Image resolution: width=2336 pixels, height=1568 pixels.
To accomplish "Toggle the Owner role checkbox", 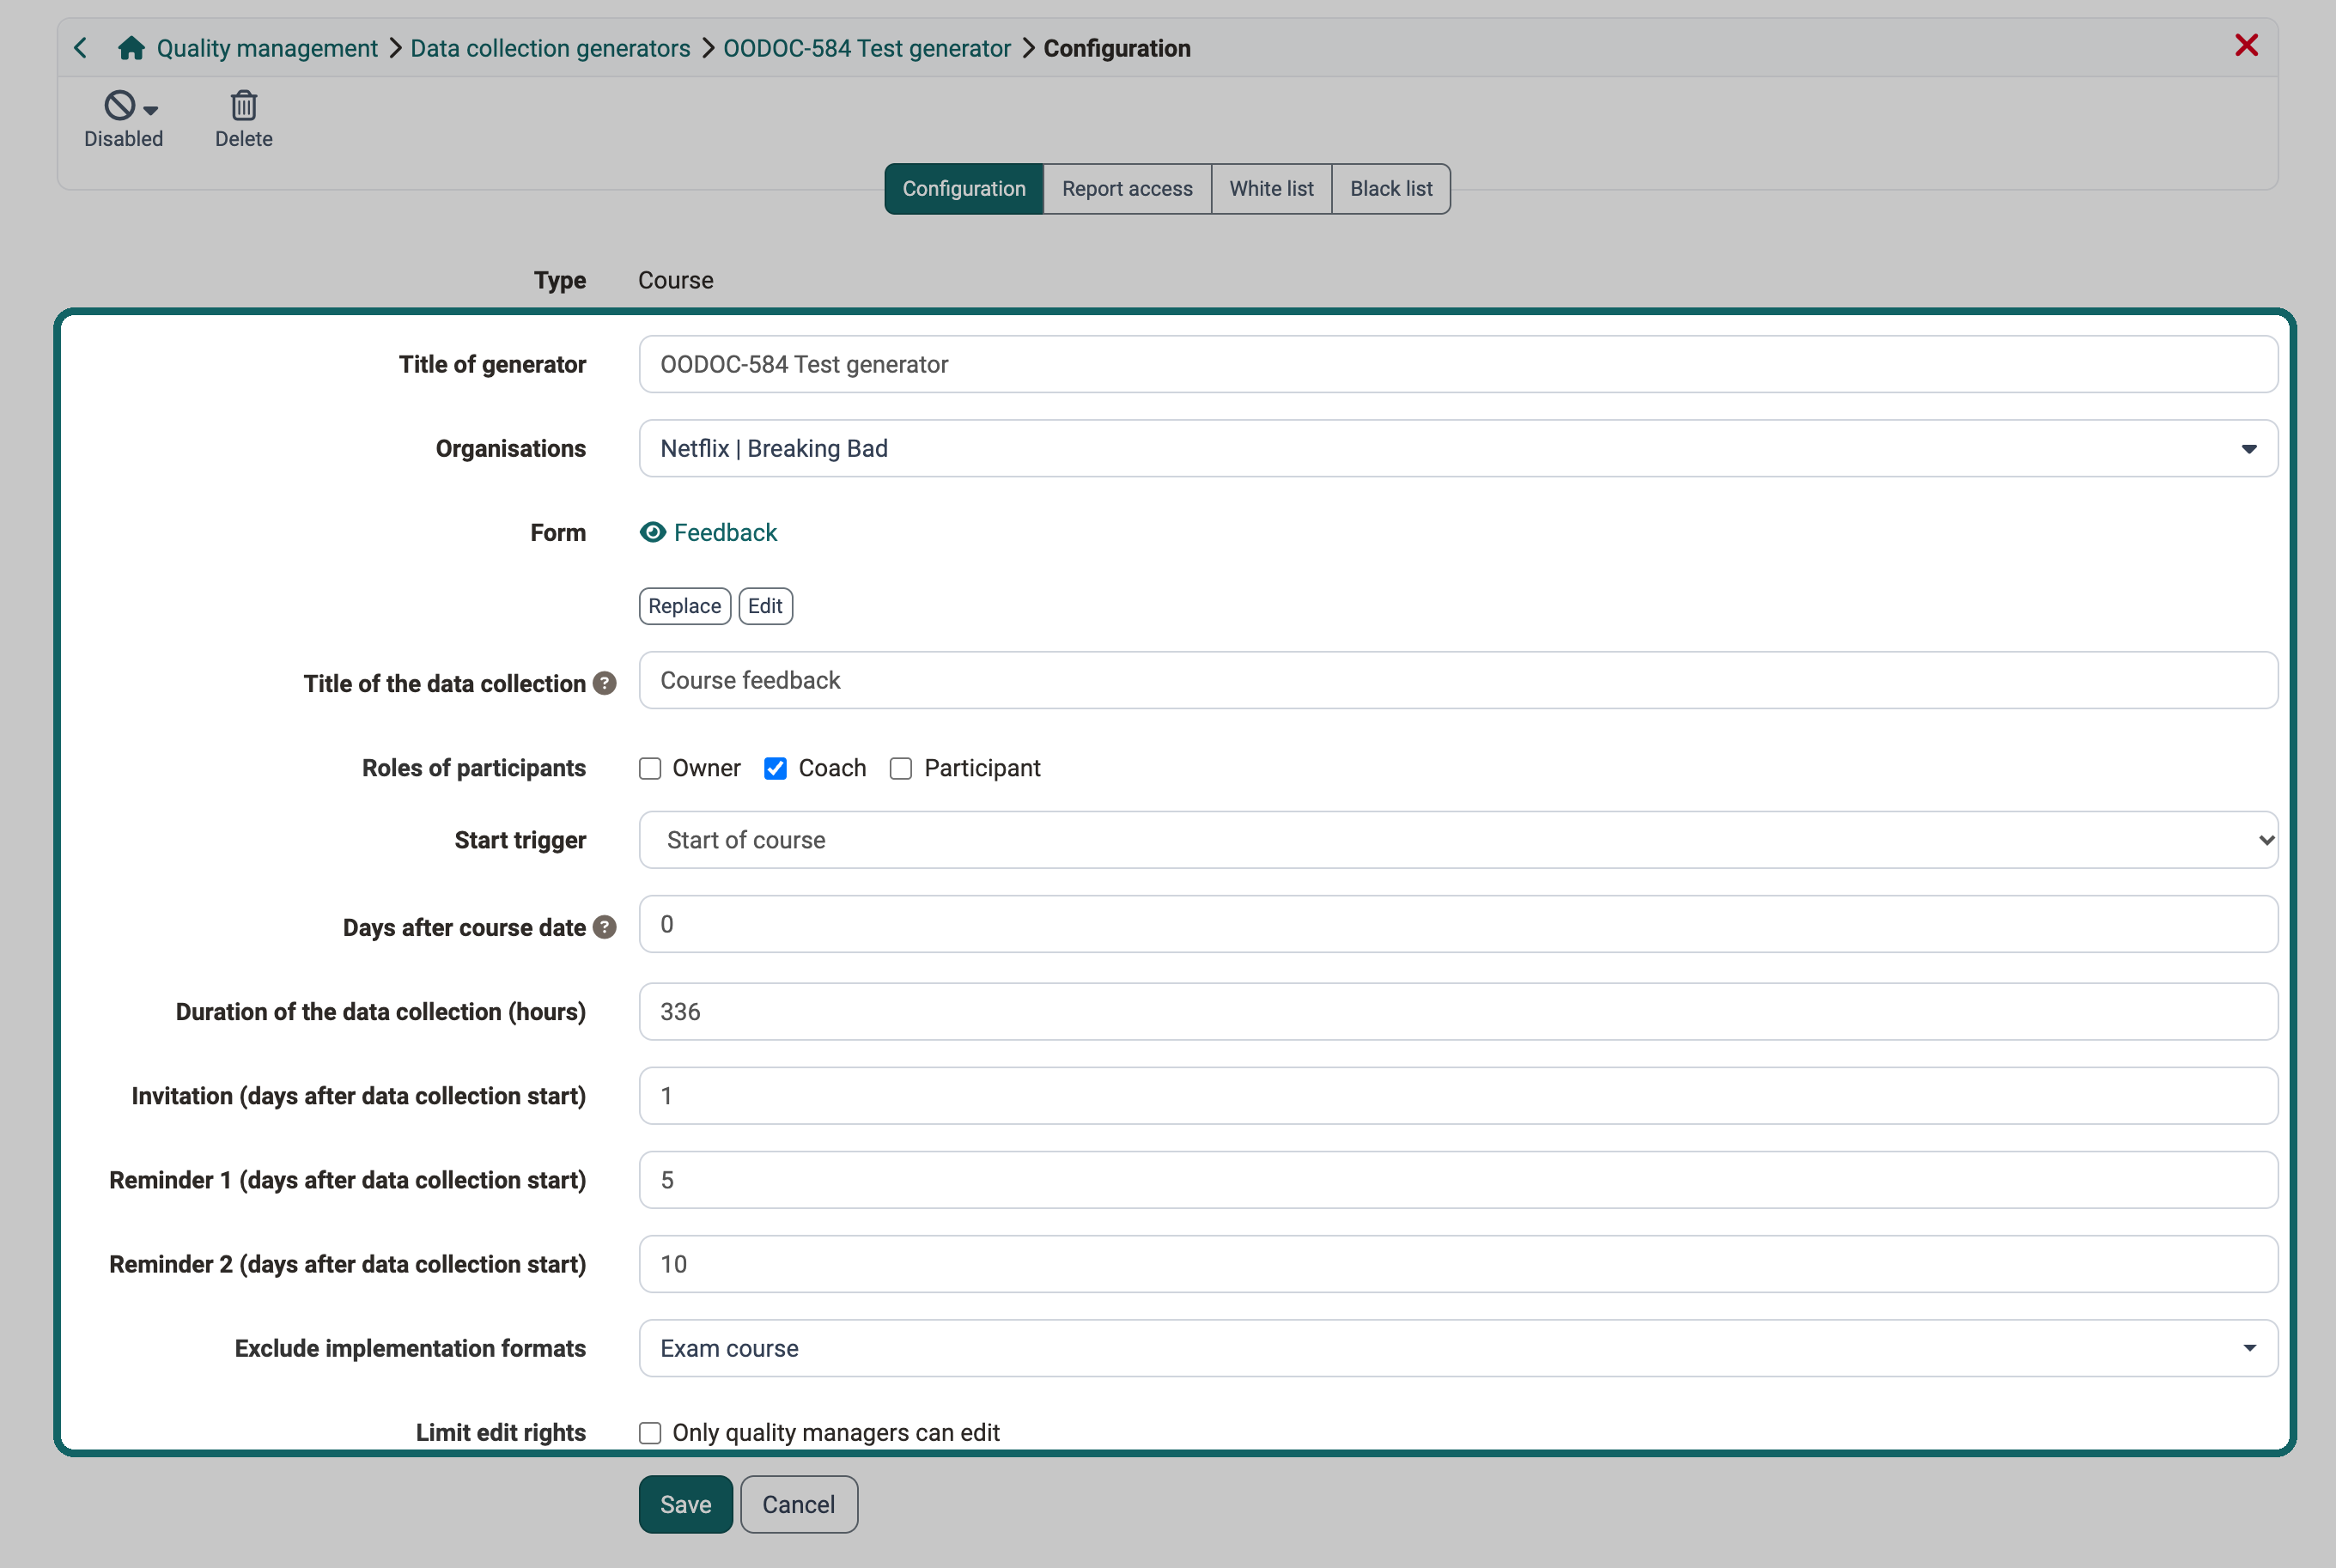I will pyautogui.click(x=650, y=768).
